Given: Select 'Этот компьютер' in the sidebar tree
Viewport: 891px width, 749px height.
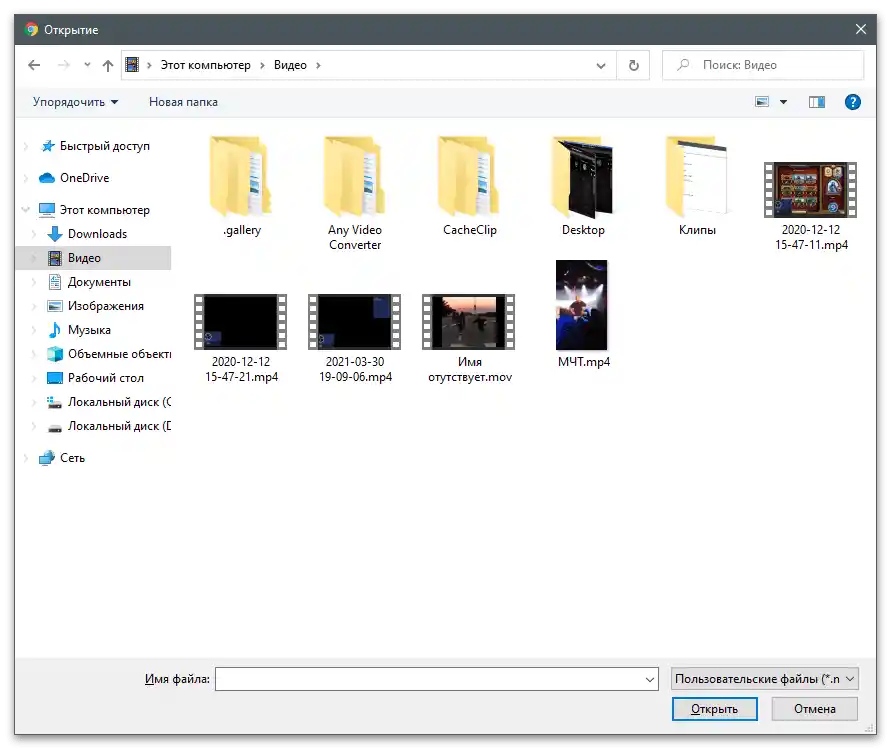Looking at the screenshot, I should click(105, 210).
